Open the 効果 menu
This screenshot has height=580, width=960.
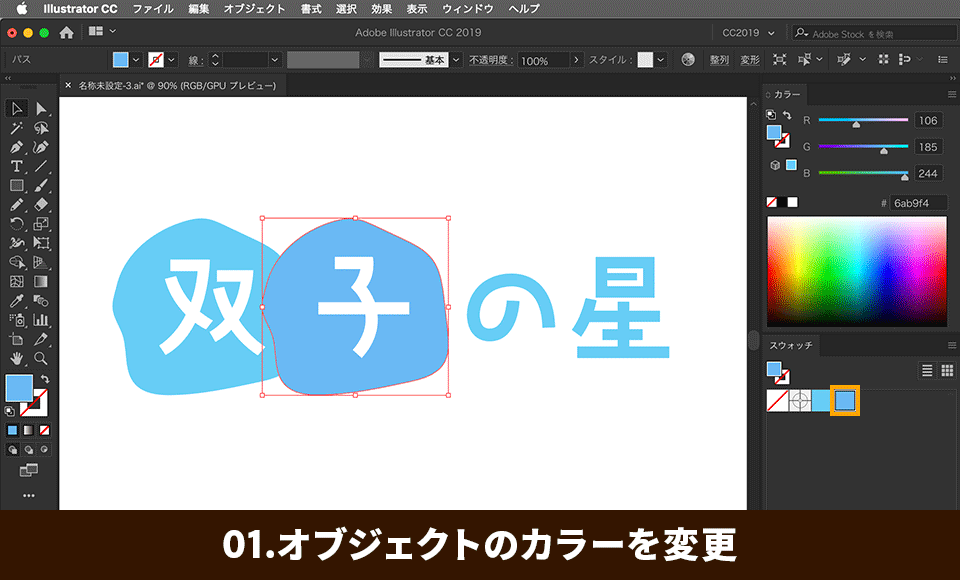381,9
